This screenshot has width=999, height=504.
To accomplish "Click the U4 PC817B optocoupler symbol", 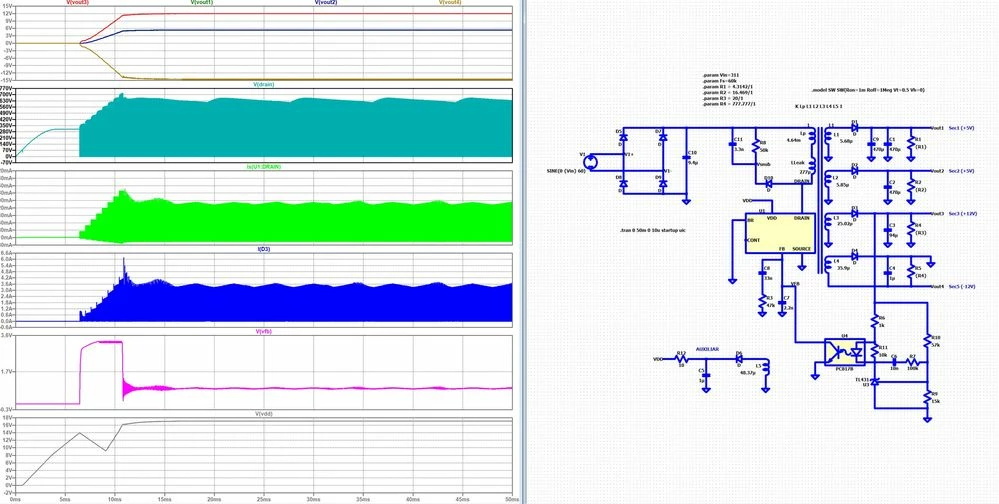I will (x=845, y=351).
